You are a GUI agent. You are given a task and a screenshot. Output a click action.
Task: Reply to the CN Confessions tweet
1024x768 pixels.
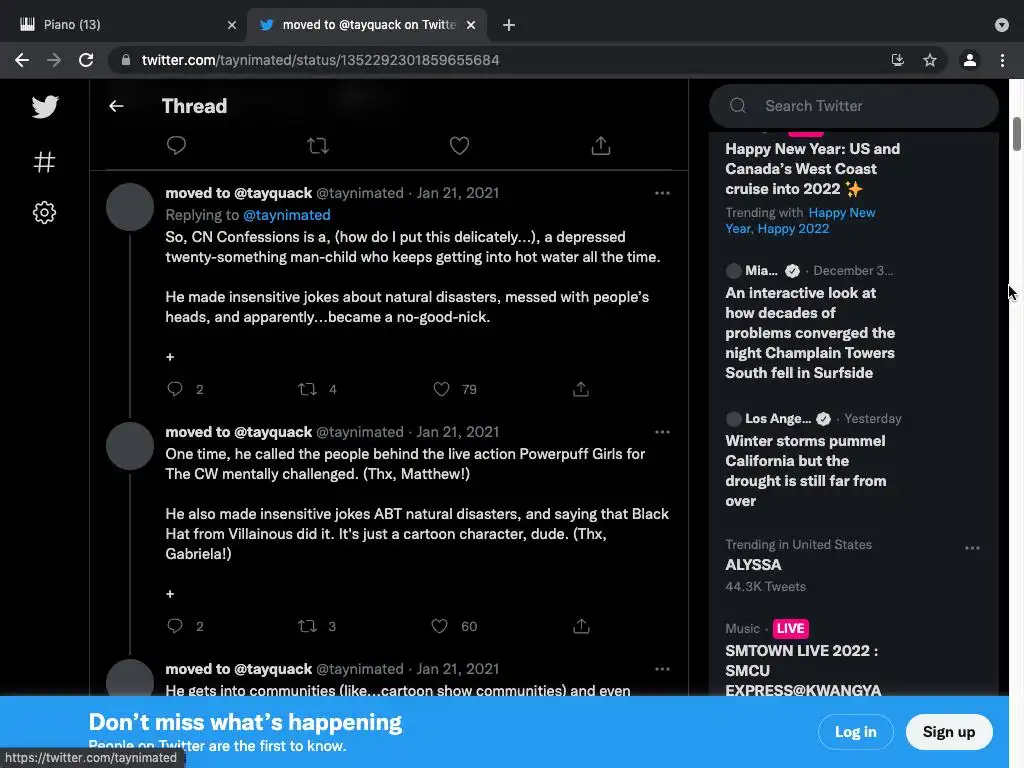(x=175, y=389)
